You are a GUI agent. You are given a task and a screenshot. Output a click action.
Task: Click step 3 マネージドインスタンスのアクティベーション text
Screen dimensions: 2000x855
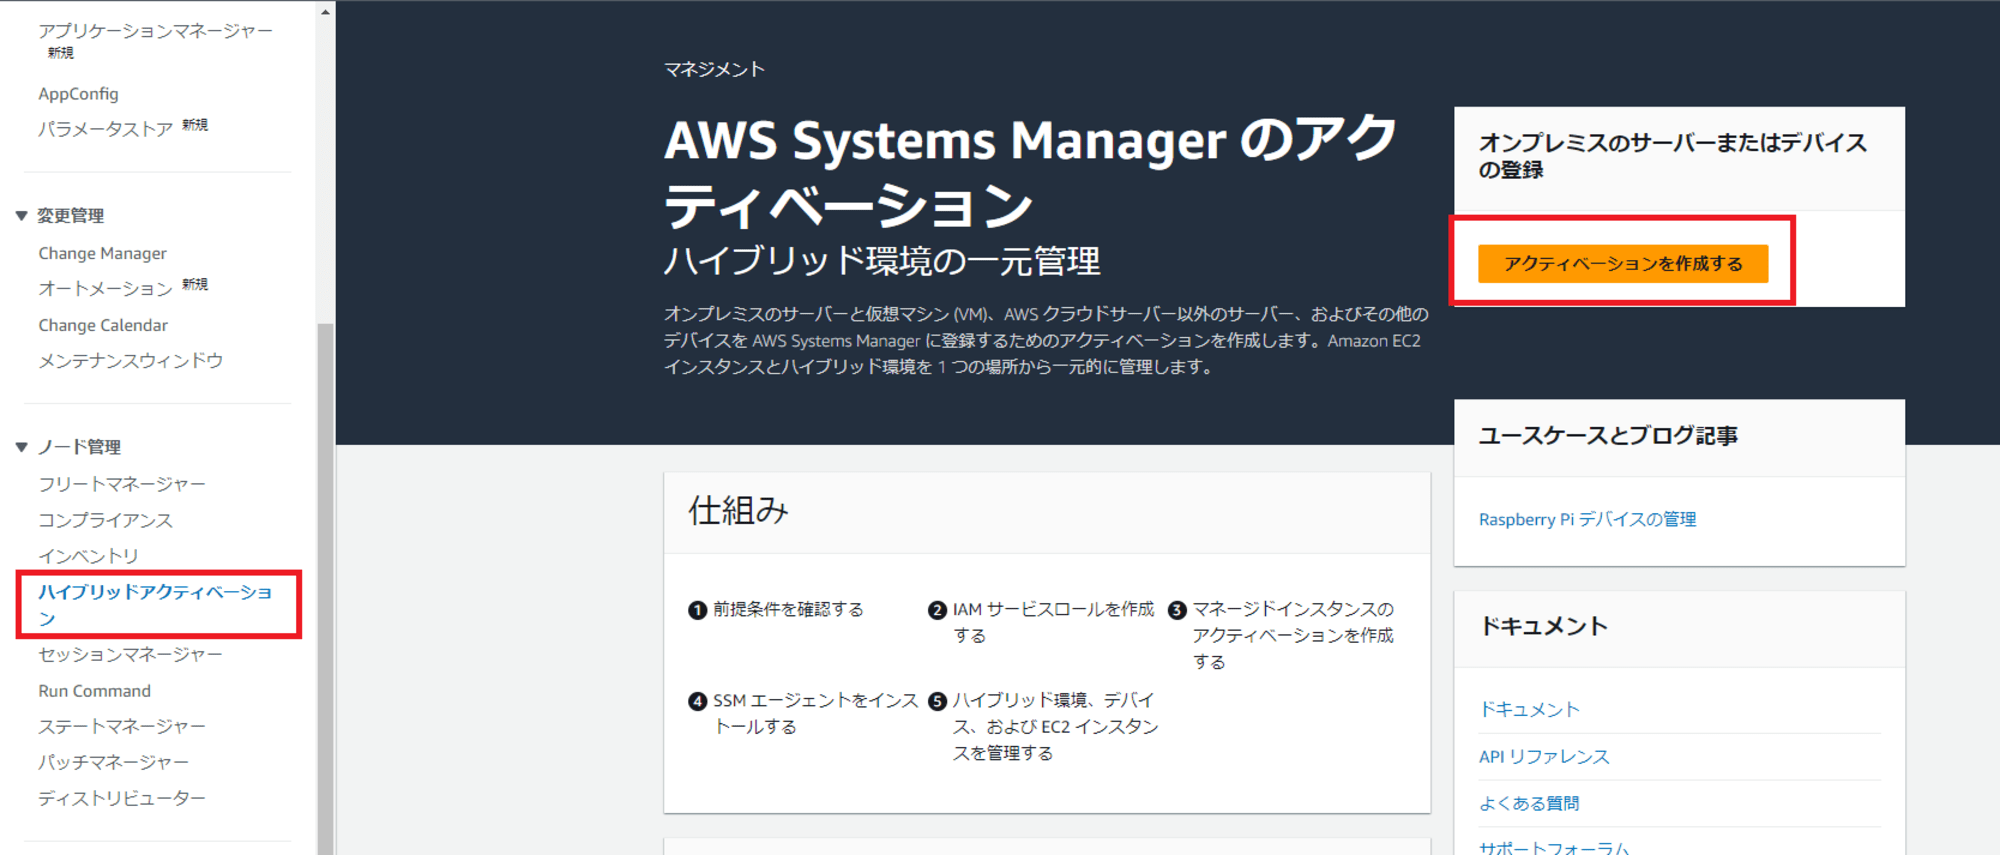coord(1293,636)
